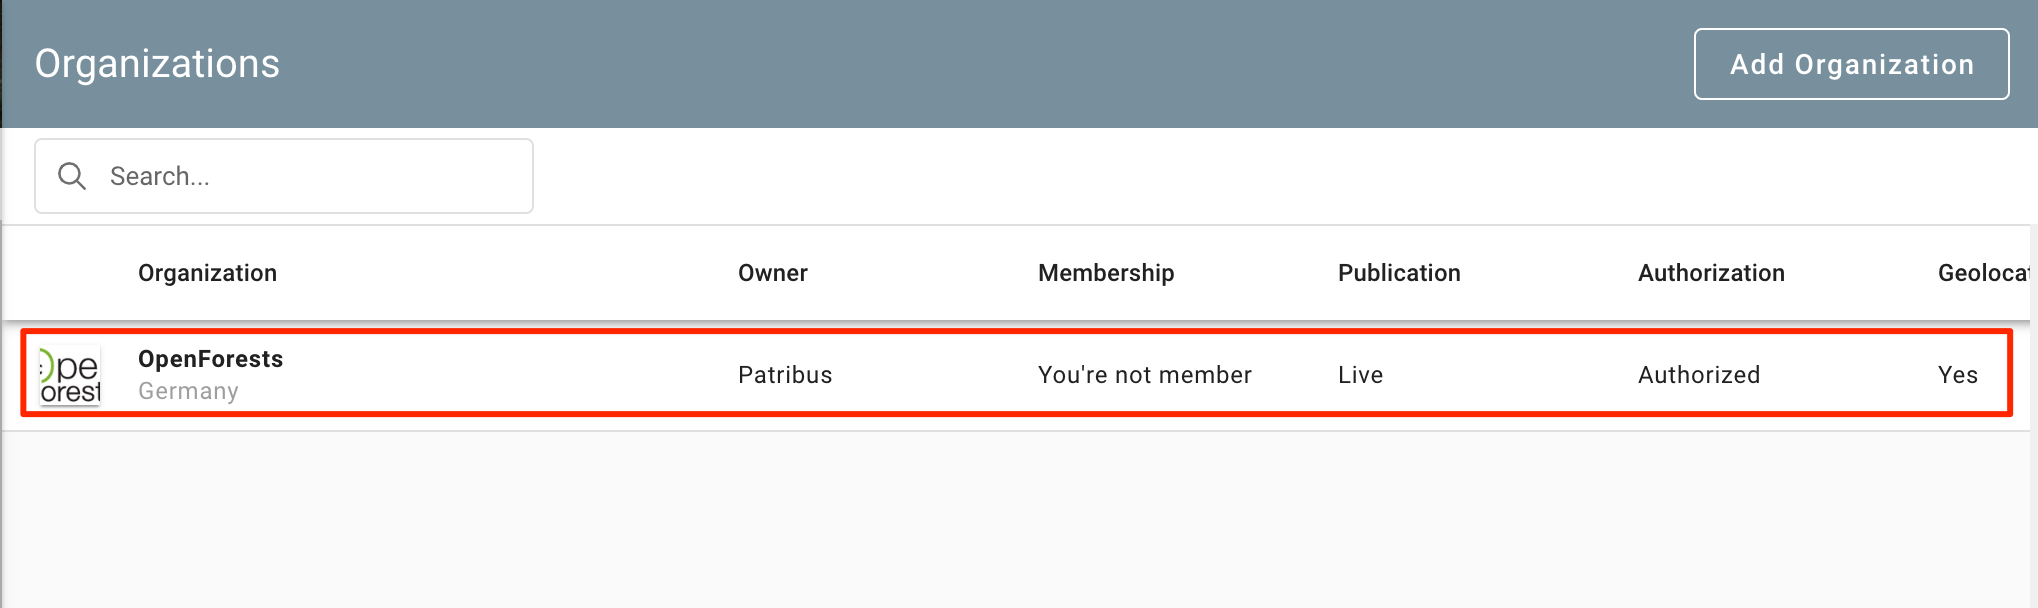This screenshot has height=608, width=2038.
Task: Sort by the Authorization column header
Action: [1710, 273]
